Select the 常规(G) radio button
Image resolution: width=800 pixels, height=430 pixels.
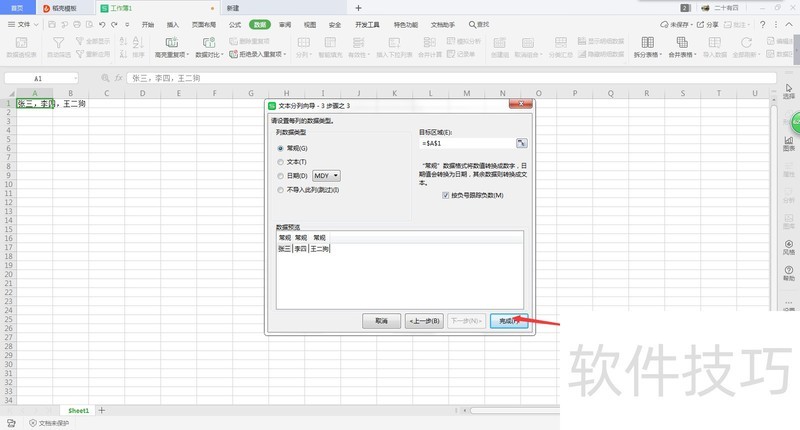281,148
